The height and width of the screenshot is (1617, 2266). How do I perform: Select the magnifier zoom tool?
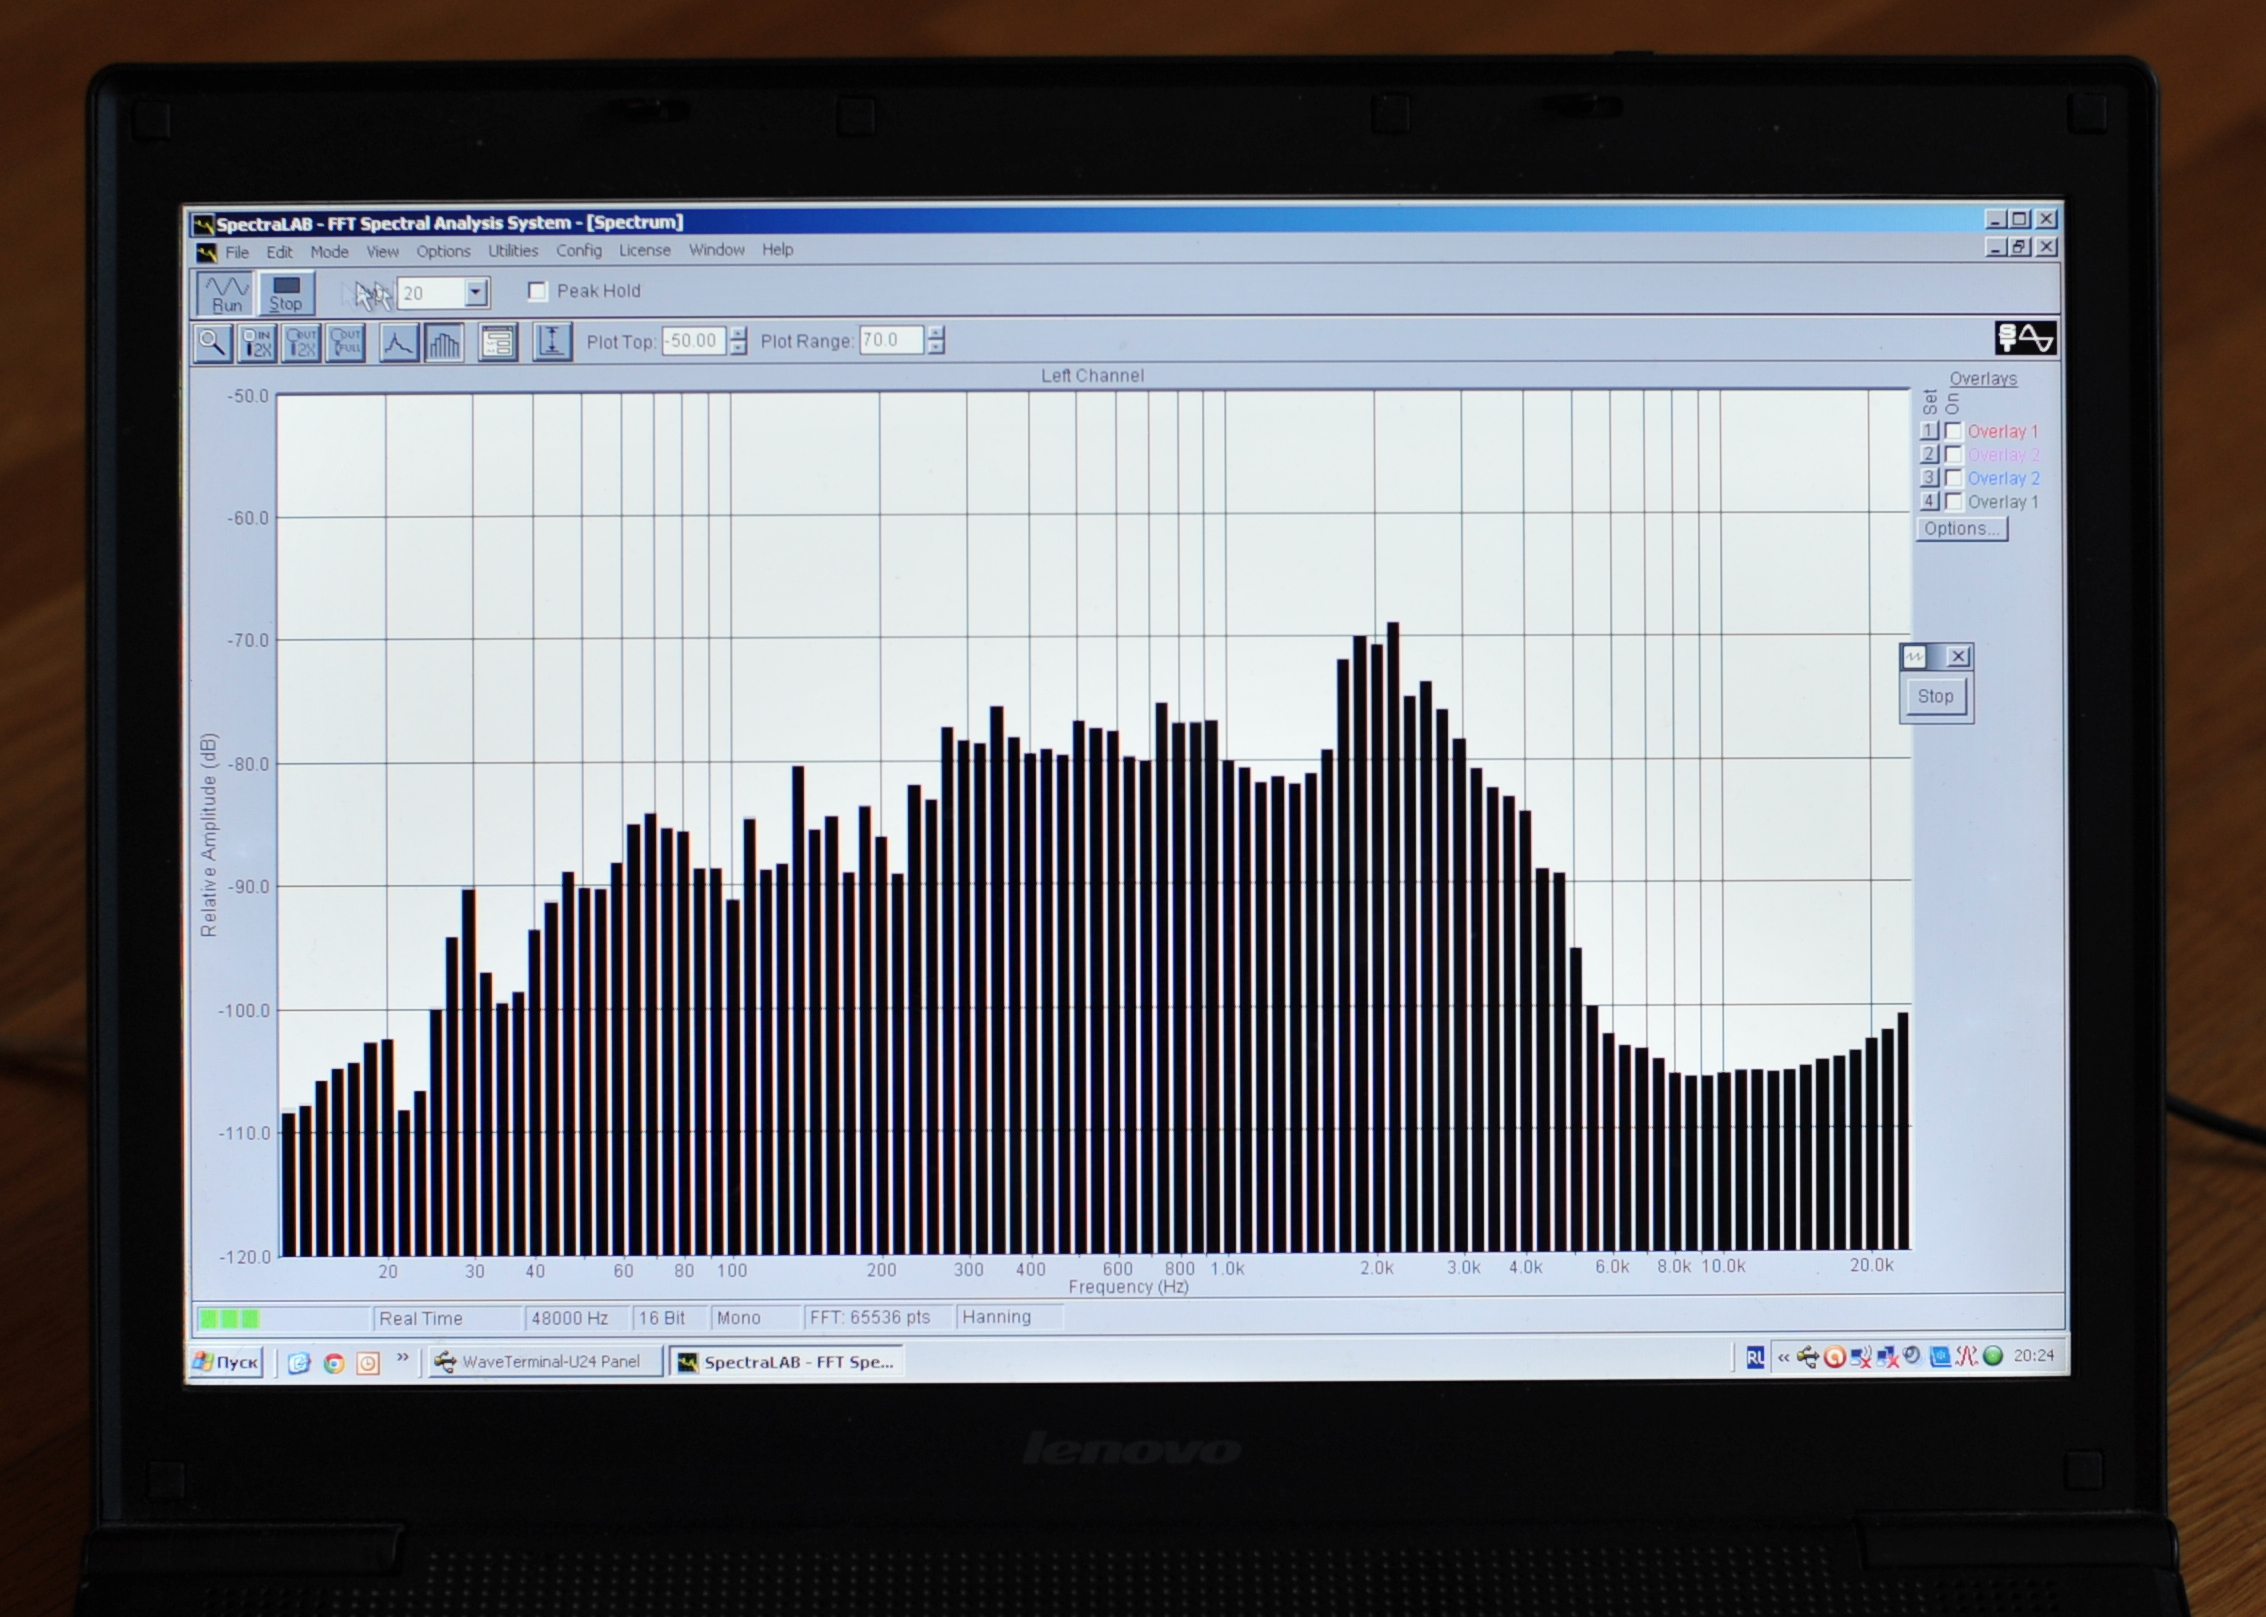[x=212, y=343]
